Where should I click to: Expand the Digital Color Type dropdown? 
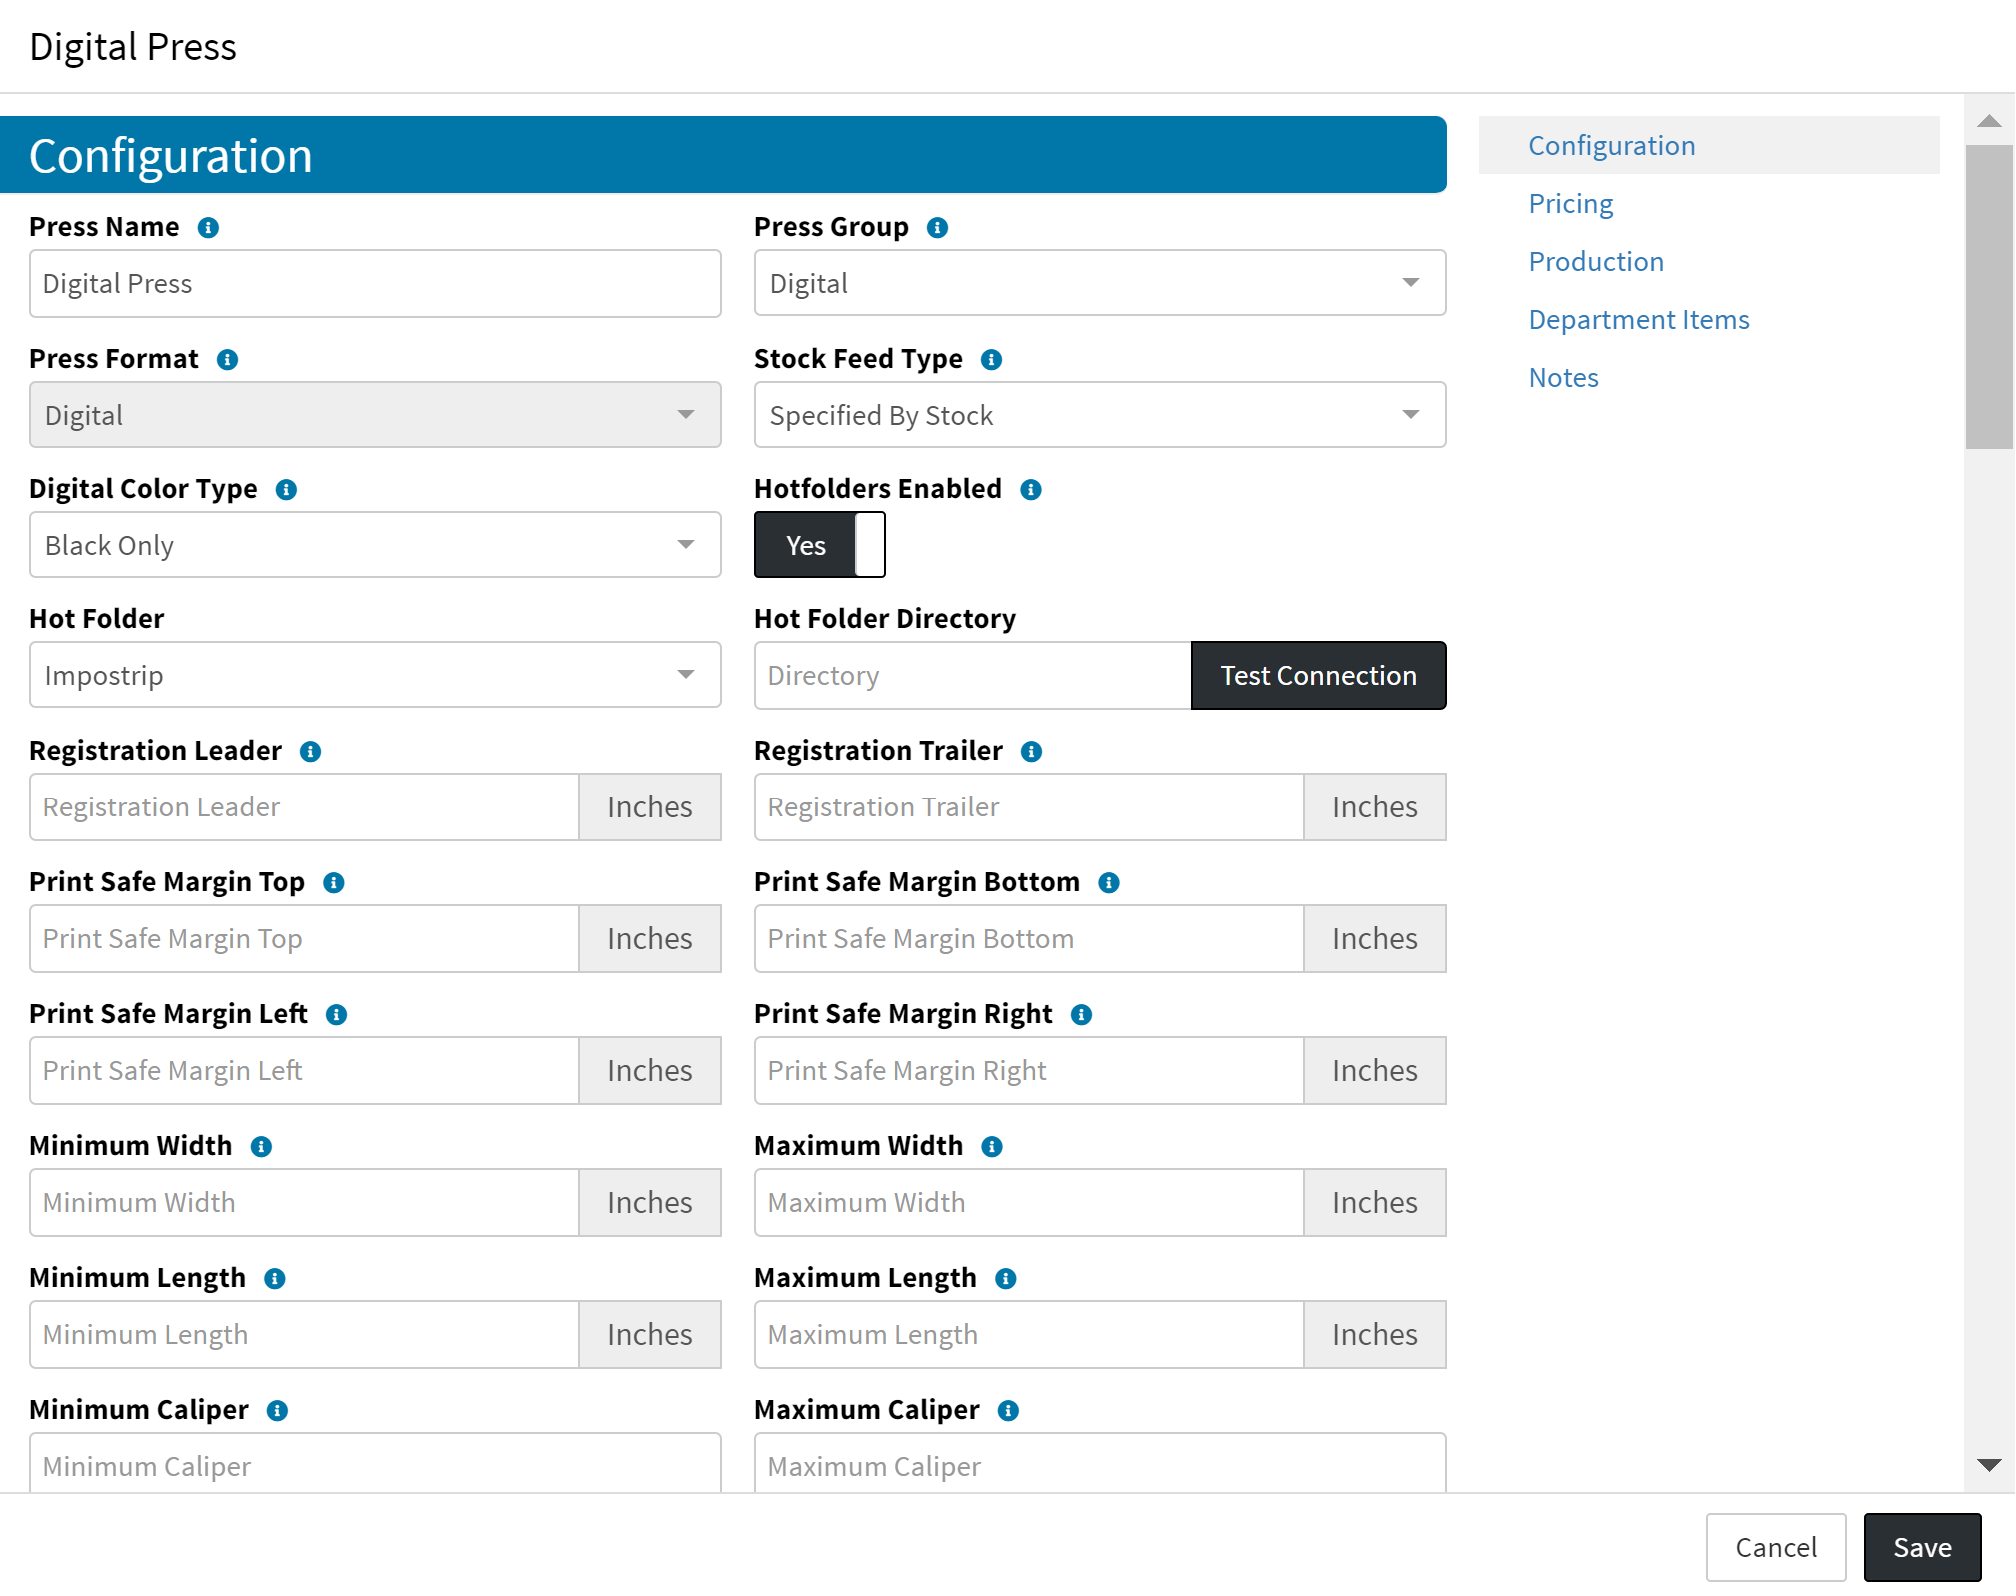[x=375, y=545]
